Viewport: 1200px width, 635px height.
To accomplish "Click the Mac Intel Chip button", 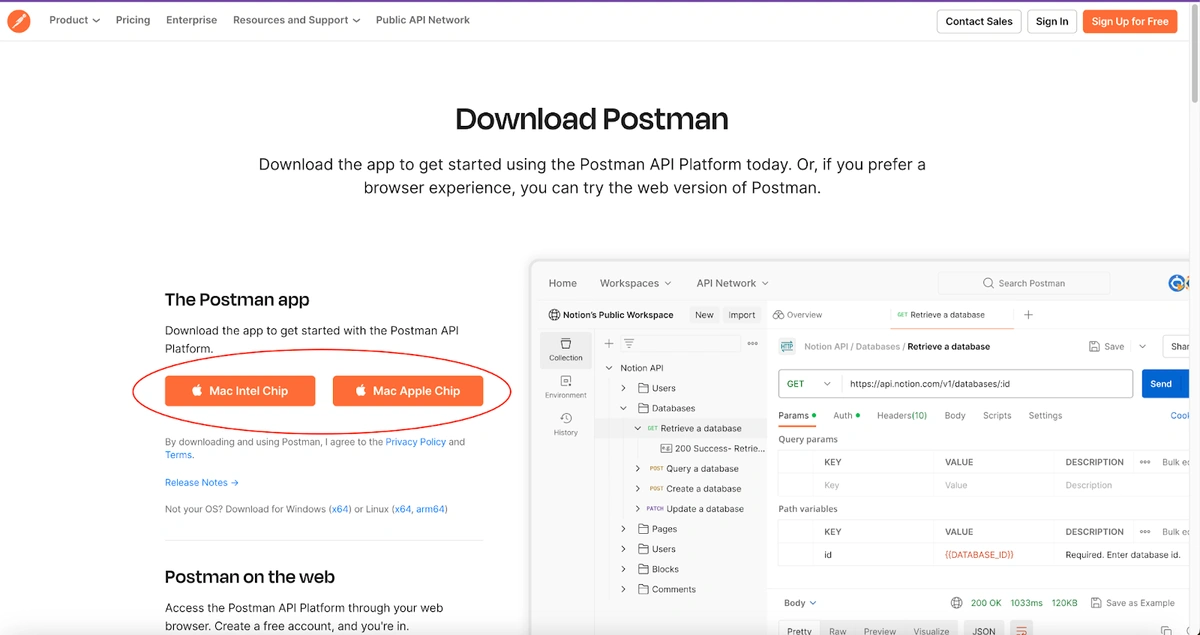I will [x=240, y=391].
